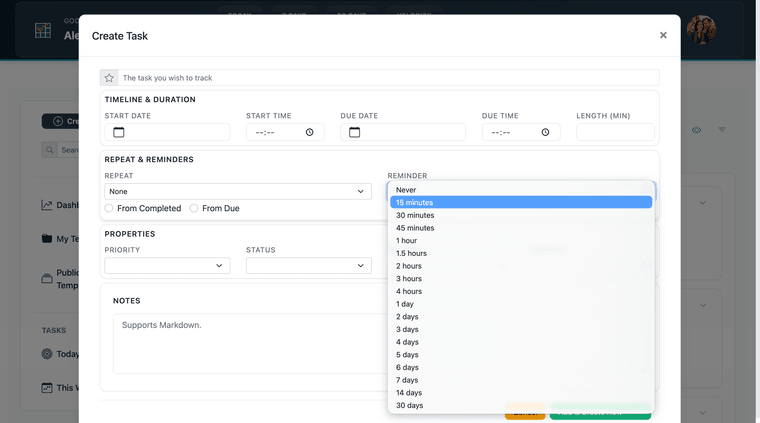
Task: Expand the topmost chevron in the background panel
Action: coord(702,203)
